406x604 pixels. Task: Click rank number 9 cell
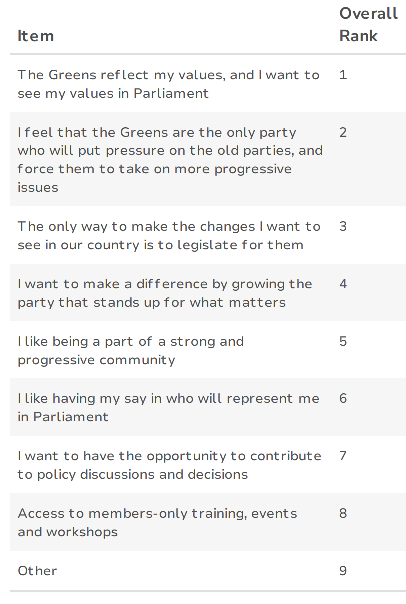tap(343, 570)
